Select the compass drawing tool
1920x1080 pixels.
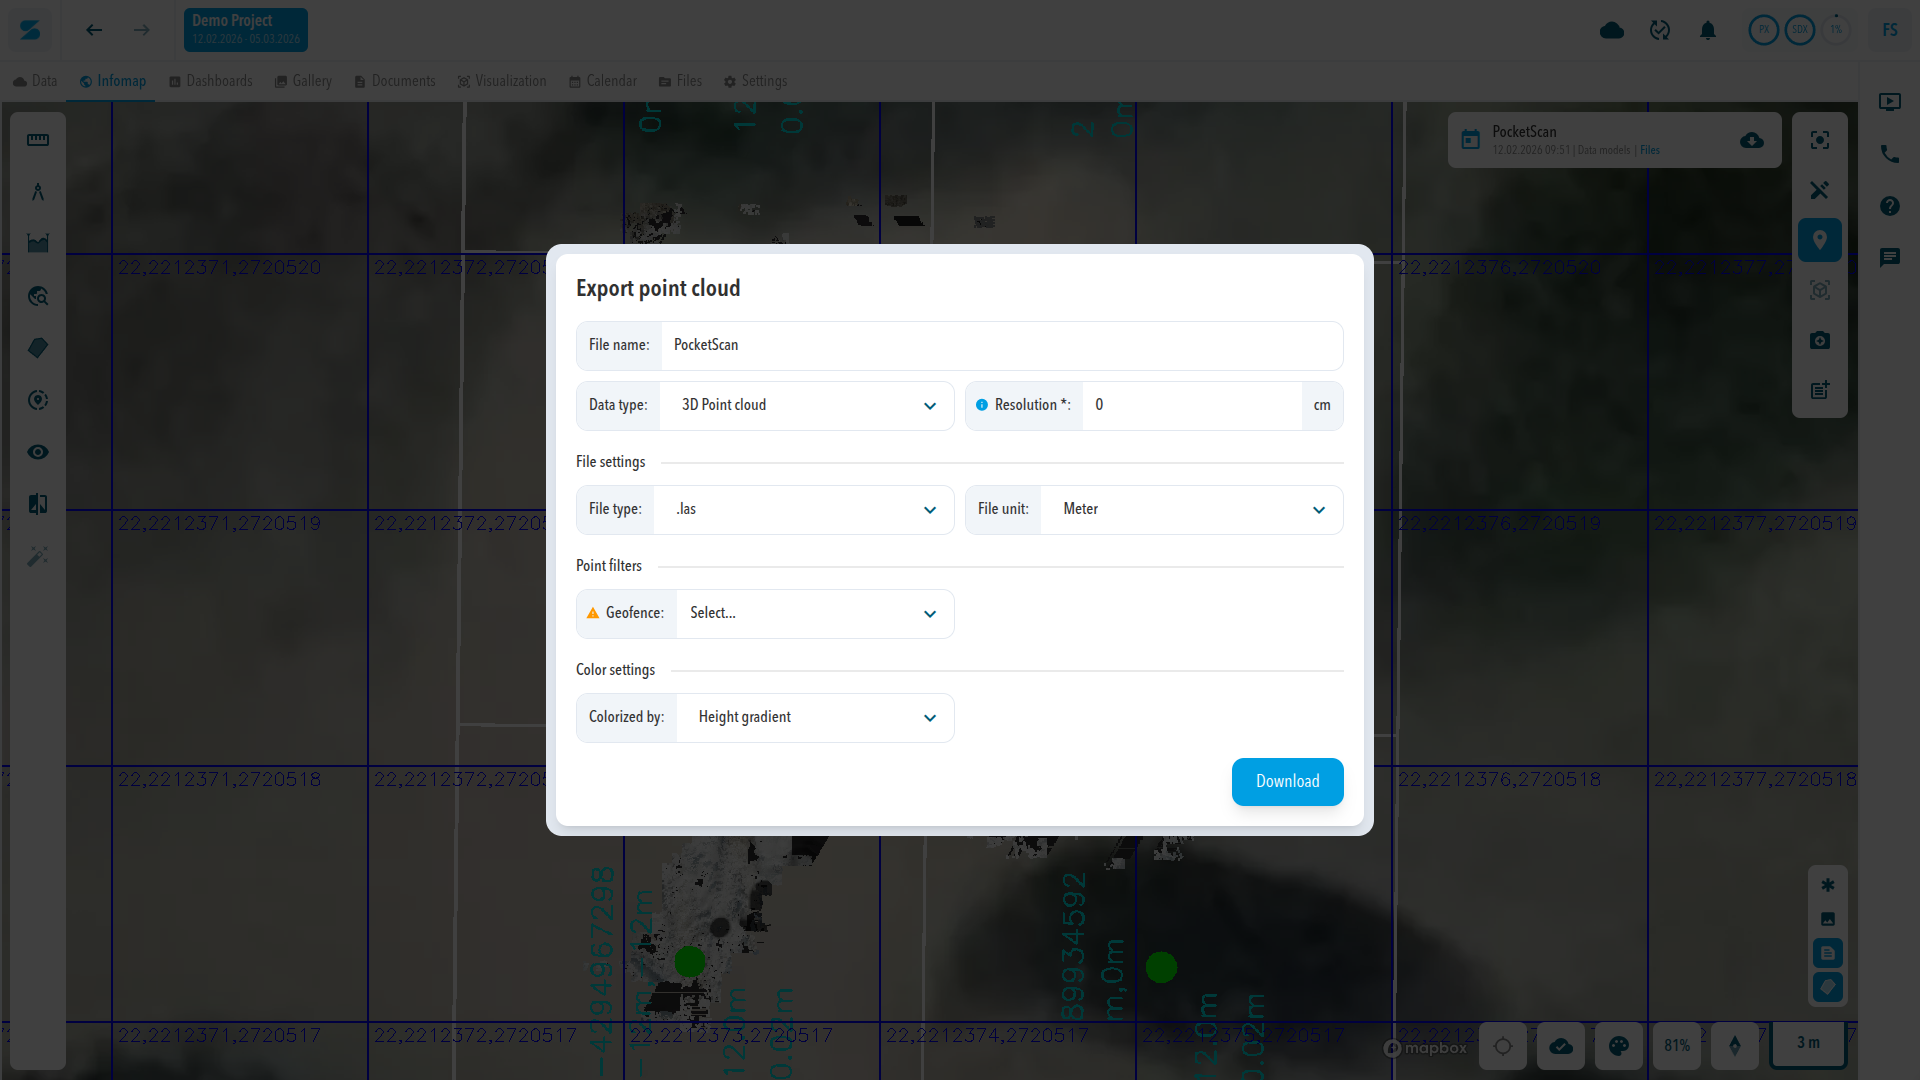point(38,192)
